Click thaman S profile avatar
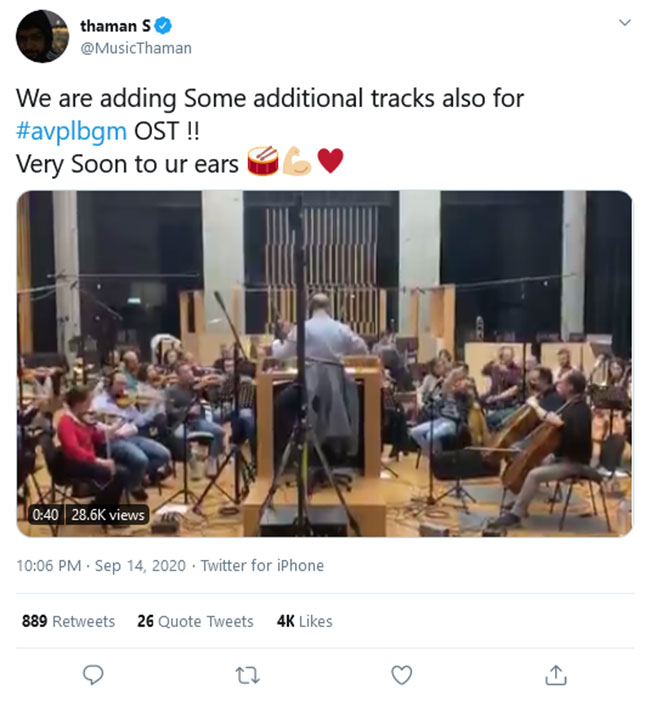This screenshot has width=650, height=701. [x=42, y=37]
